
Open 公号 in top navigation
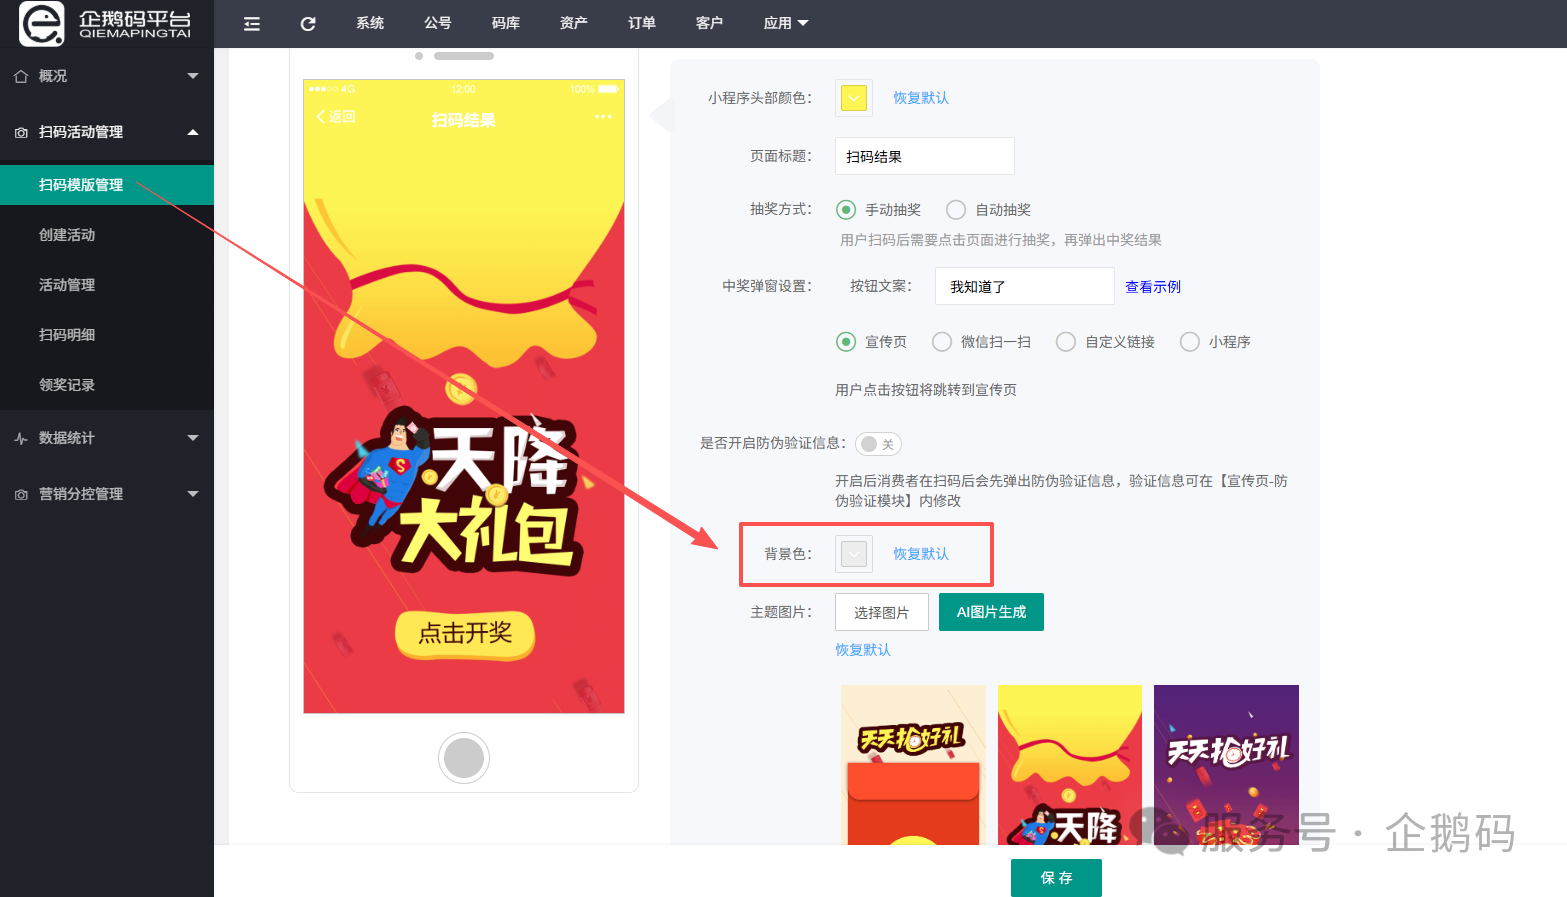coord(438,23)
